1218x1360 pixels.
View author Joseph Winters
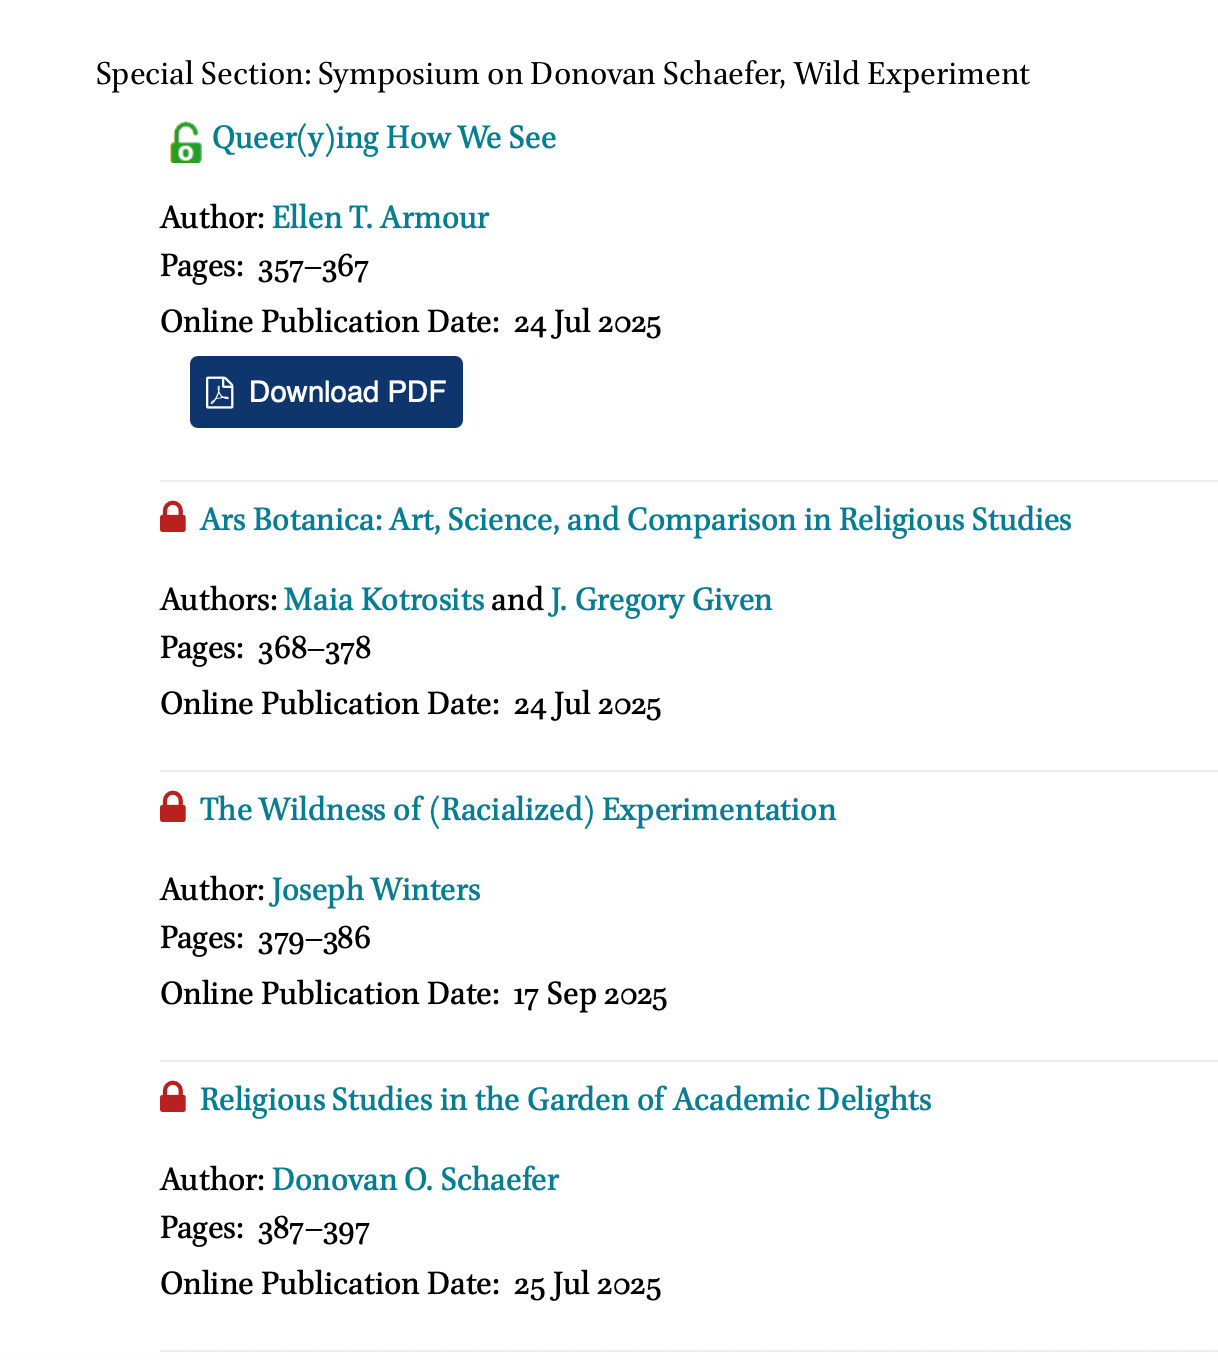375,890
